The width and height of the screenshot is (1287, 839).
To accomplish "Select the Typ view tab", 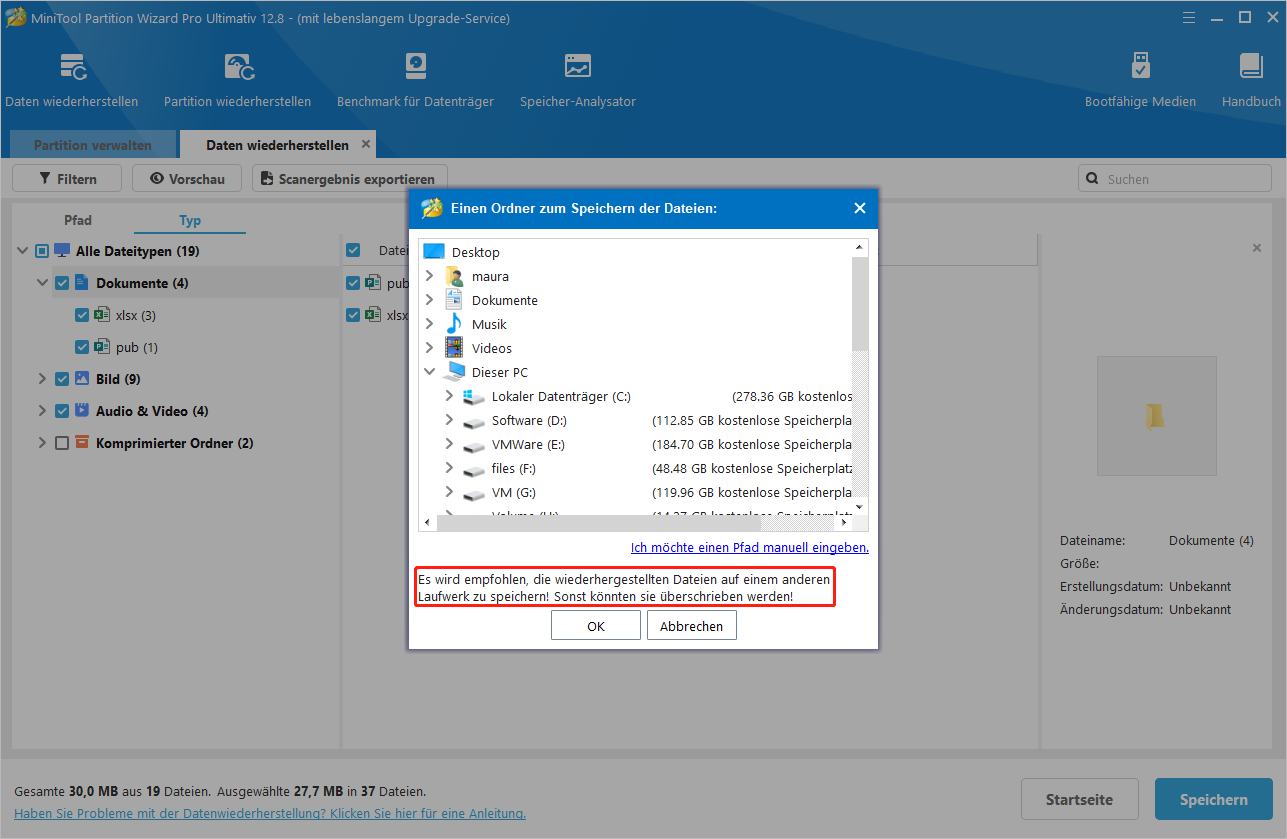I will 190,220.
